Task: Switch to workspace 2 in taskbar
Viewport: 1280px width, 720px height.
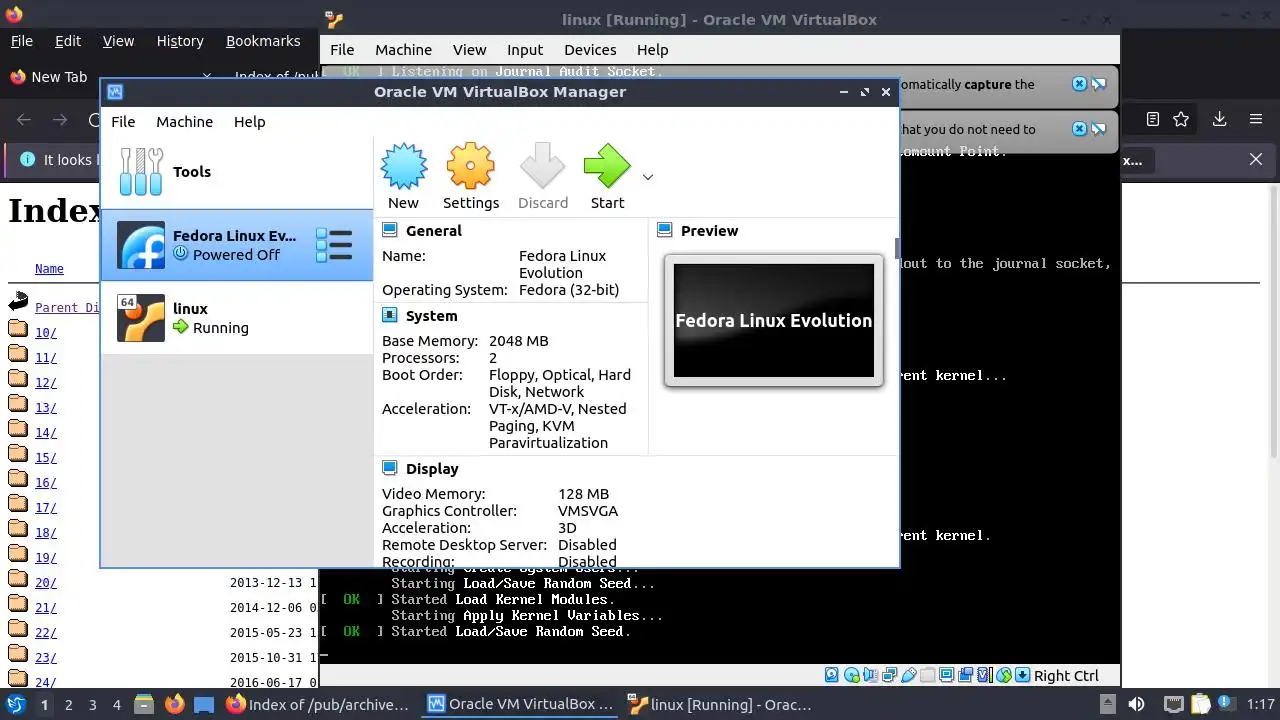Action: pyautogui.click(x=68, y=705)
